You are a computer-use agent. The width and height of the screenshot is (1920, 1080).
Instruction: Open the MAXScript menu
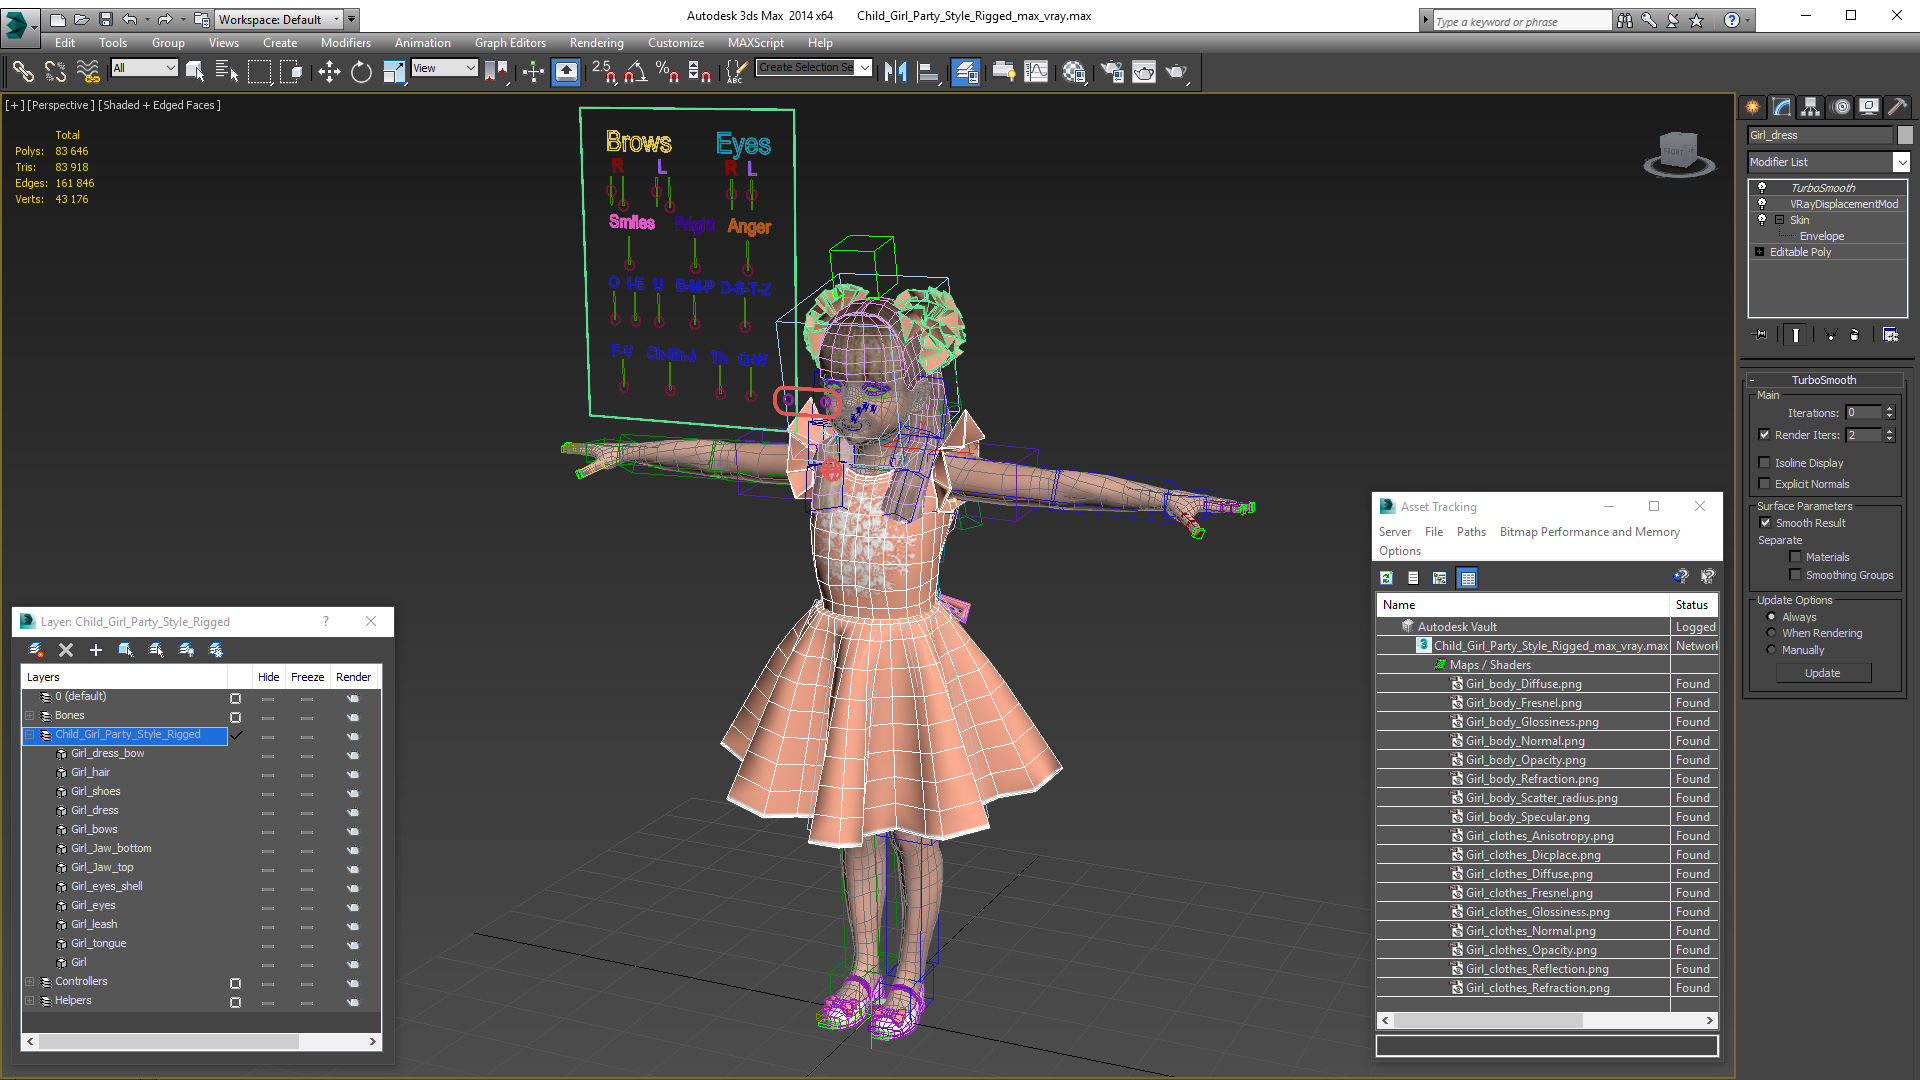point(755,43)
